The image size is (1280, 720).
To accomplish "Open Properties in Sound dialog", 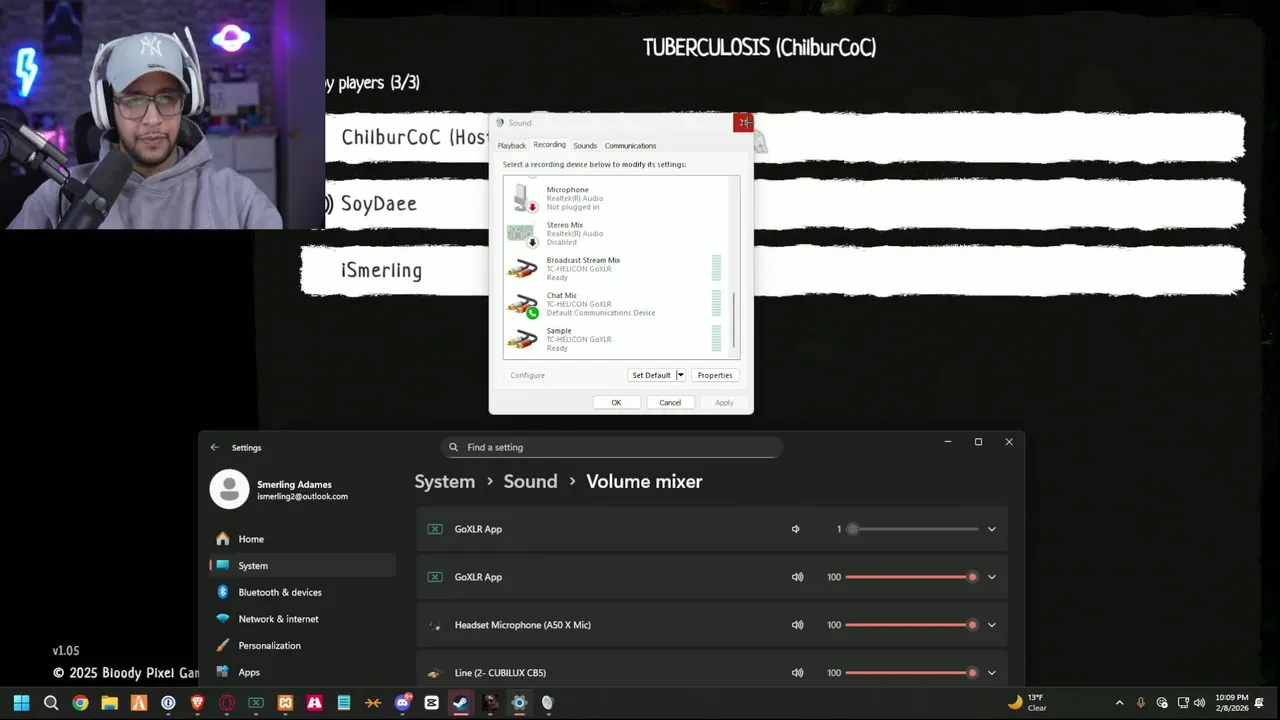I will [x=715, y=375].
